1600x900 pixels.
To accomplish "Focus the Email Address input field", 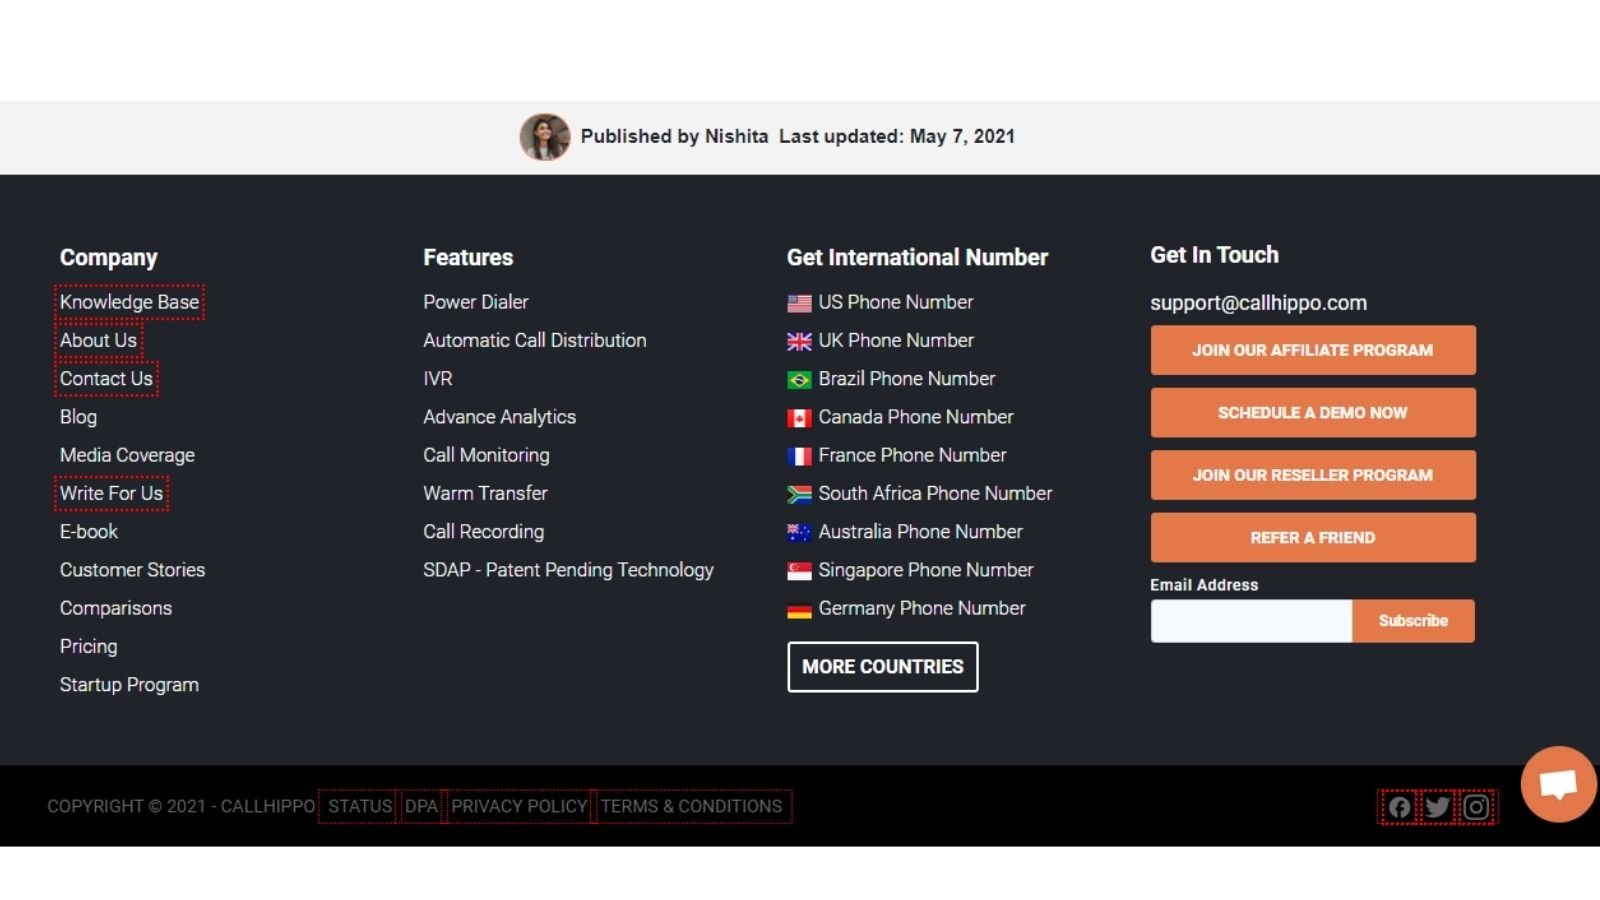I will 1251,621.
